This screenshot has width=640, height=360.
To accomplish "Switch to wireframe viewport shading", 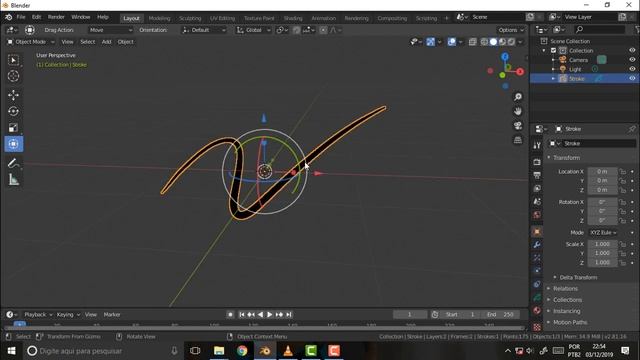I will 484,42.
